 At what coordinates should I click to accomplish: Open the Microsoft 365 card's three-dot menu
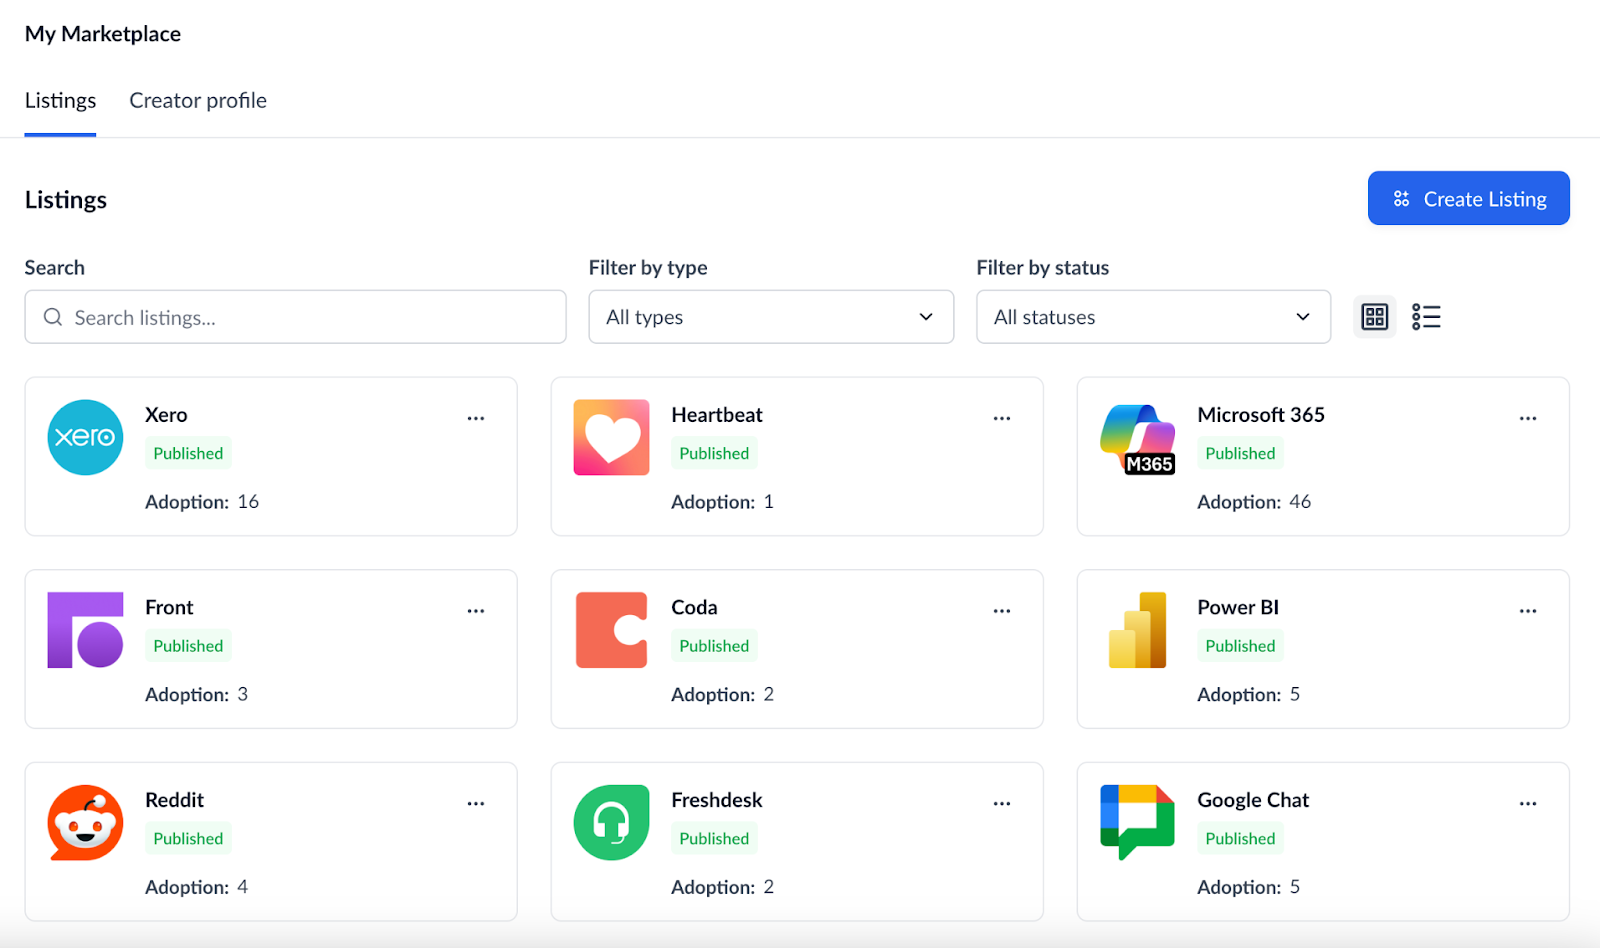[x=1528, y=418]
